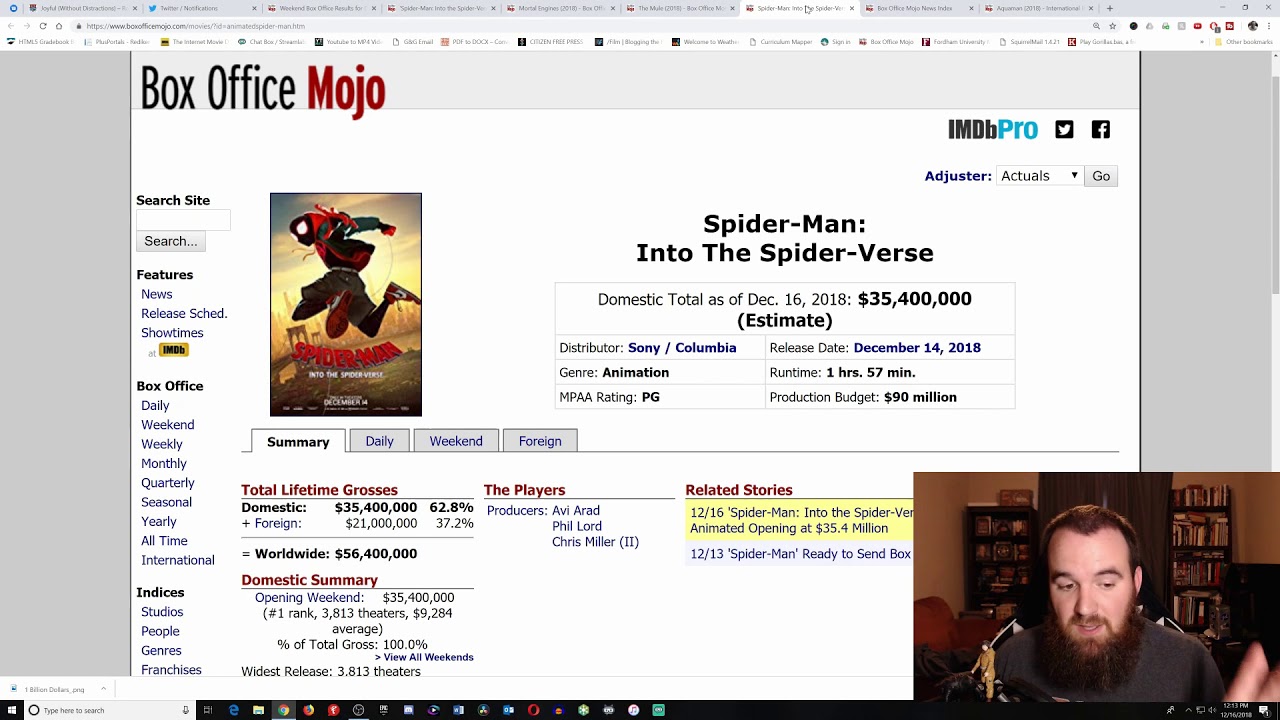Open File Explorer from the taskbar
This screenshot has width=1280, height=720.
[258, 710]
